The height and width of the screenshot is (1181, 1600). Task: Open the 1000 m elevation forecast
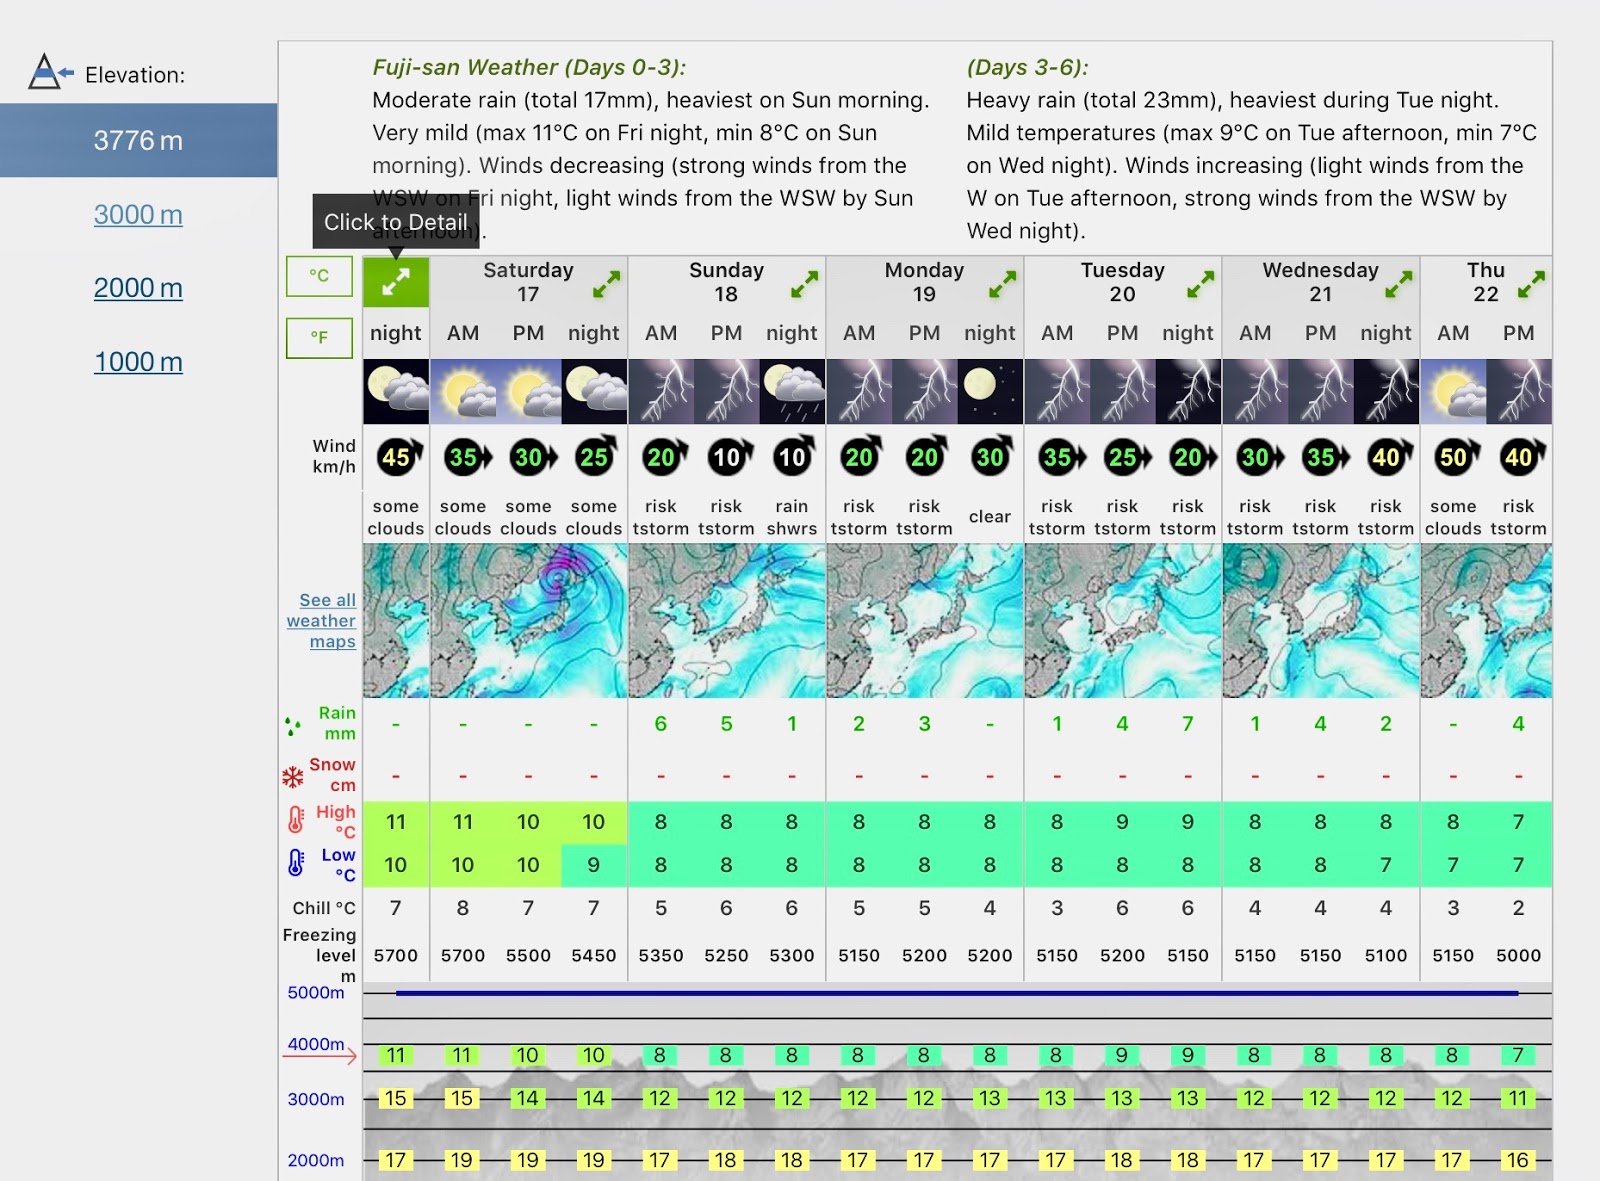click(x=138, y=362)
